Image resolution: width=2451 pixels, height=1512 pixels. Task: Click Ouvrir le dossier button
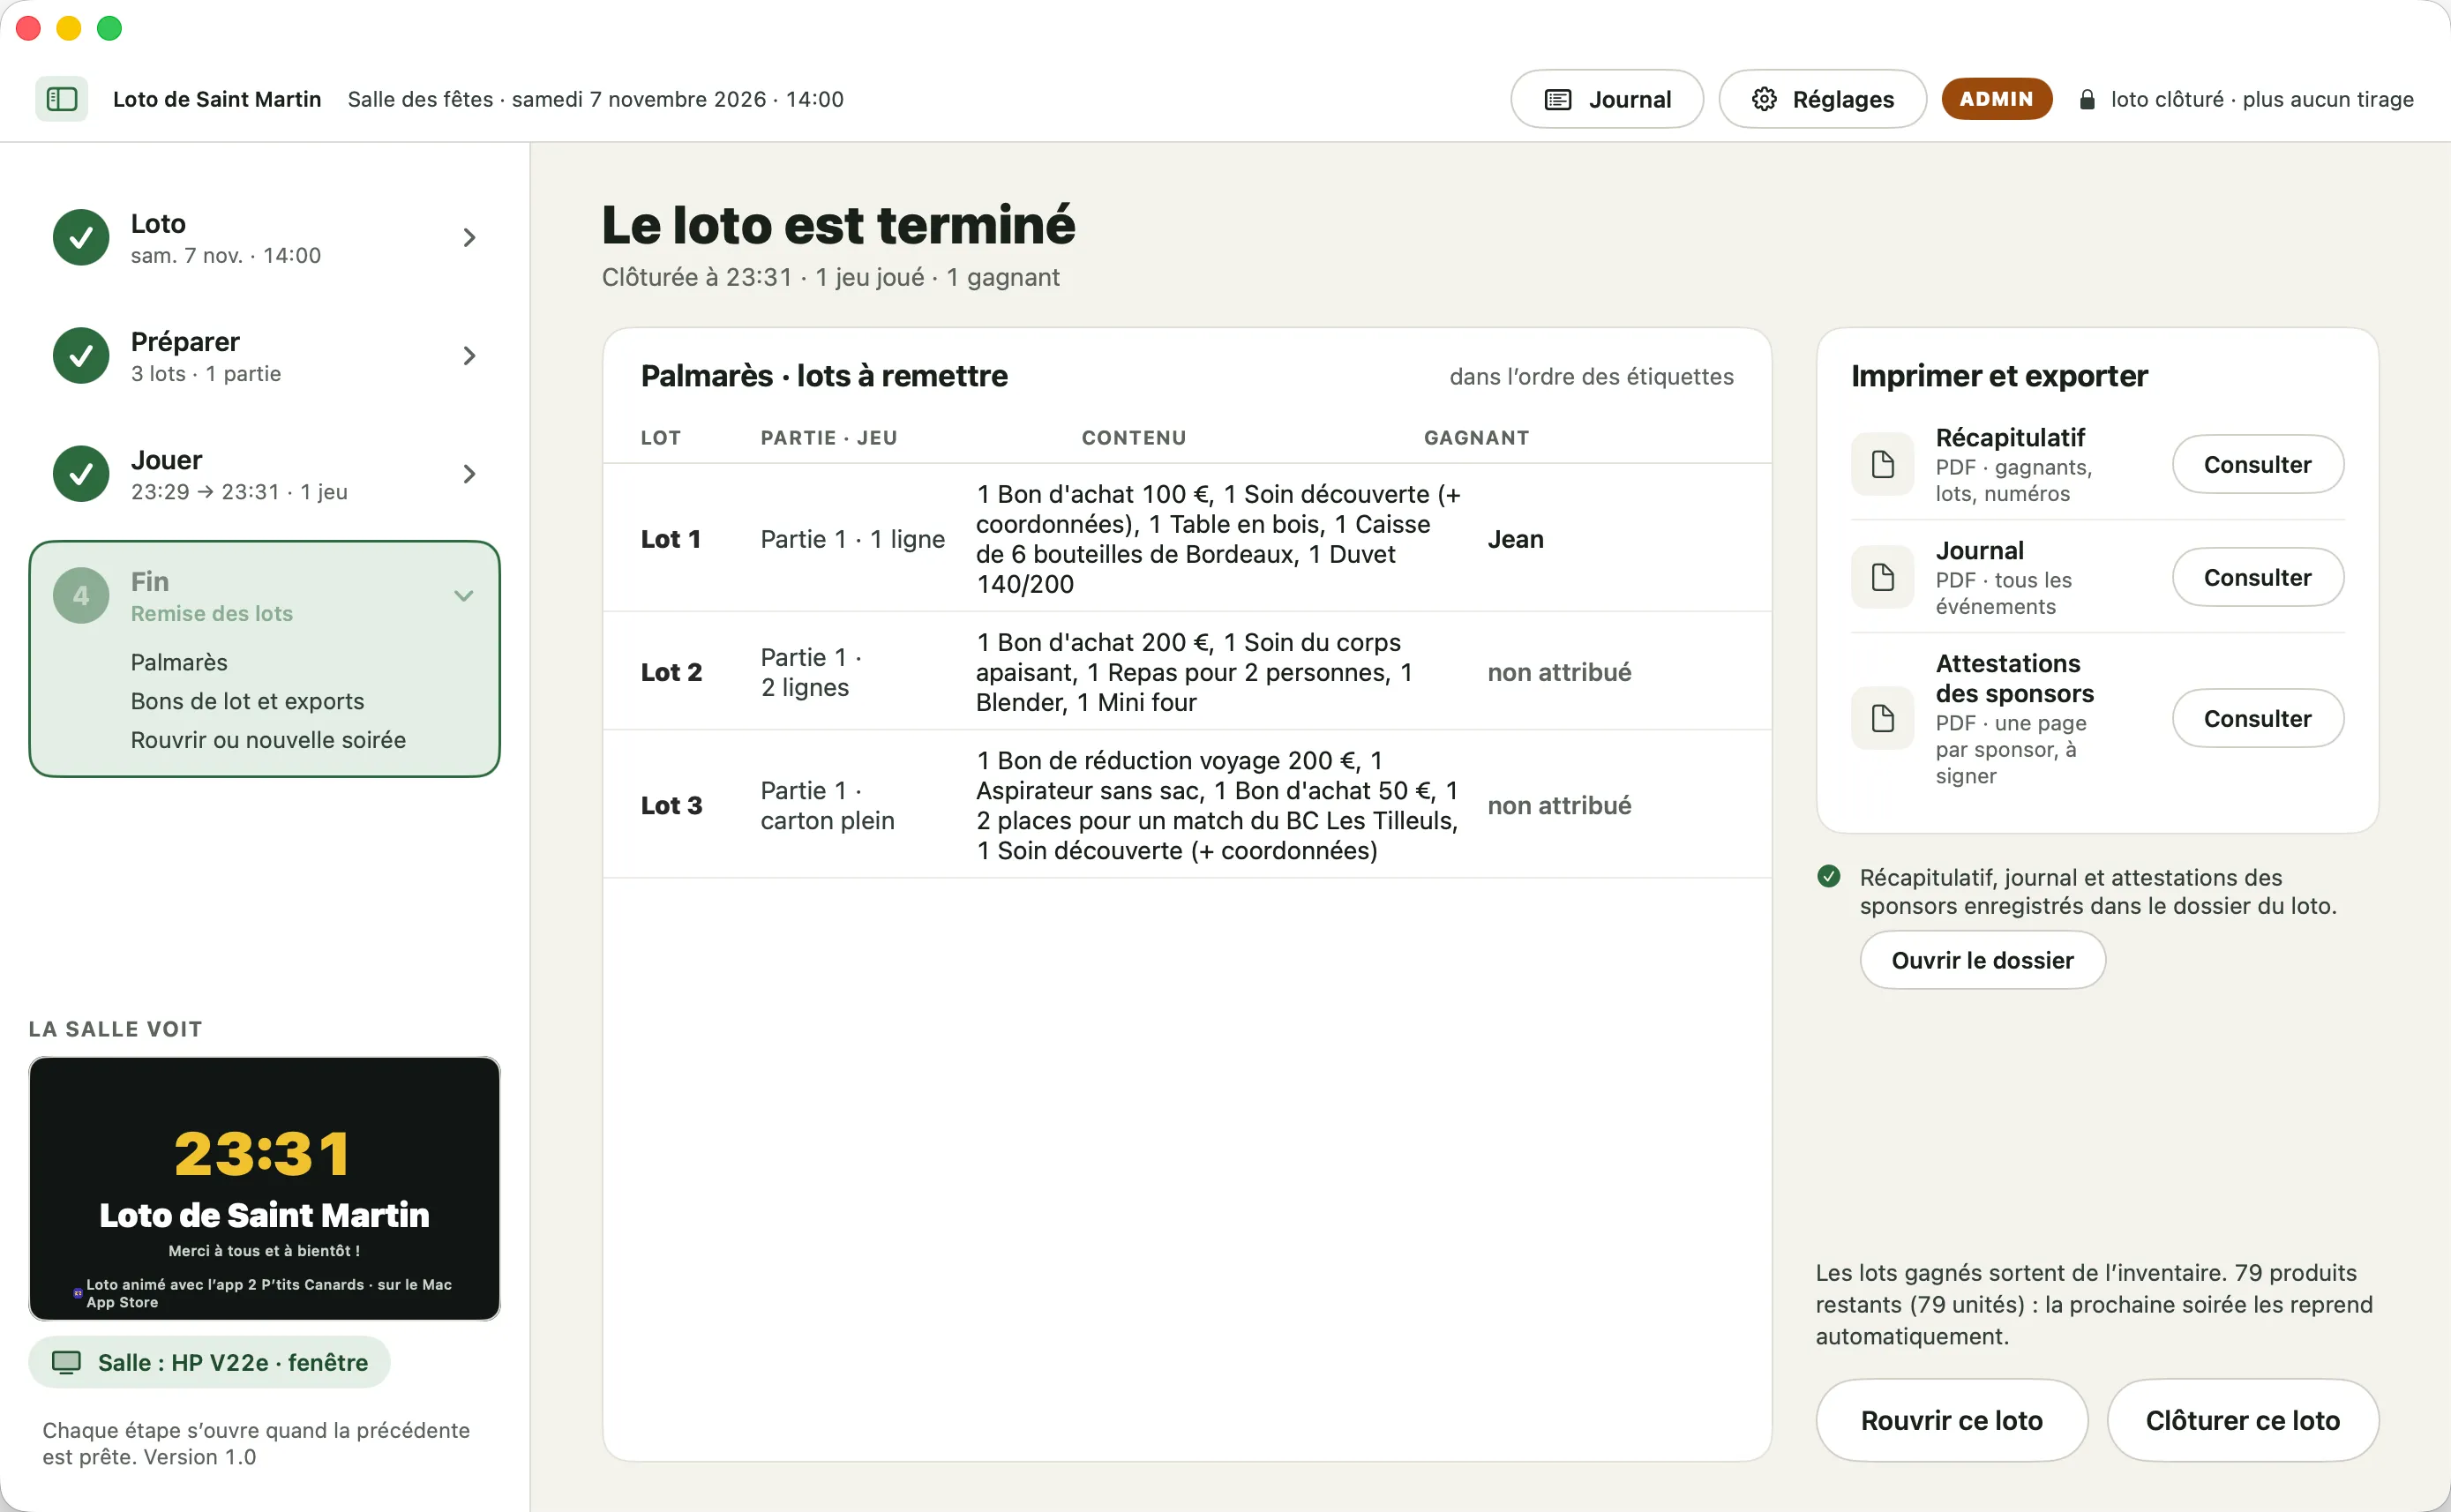tap(1982, 960)
